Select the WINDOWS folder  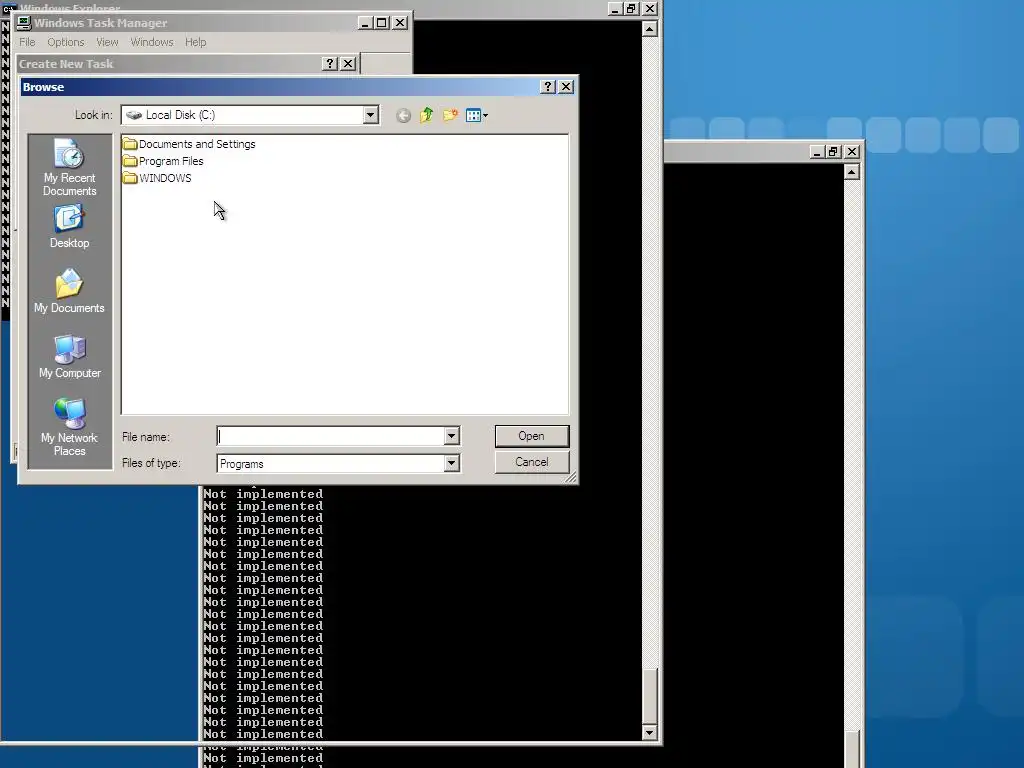[x=157, y=178]
